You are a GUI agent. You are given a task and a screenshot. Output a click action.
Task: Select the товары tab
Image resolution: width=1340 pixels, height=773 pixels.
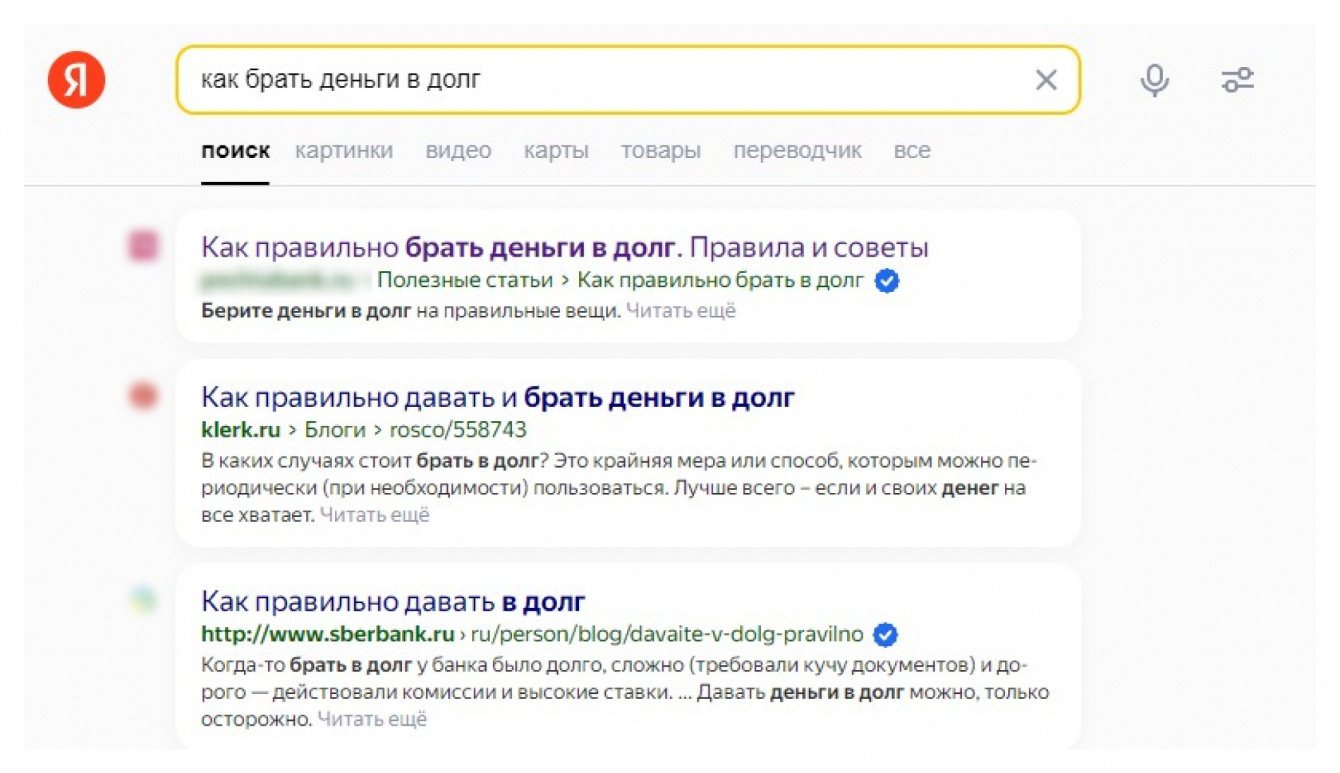click(x=660, y=151)
